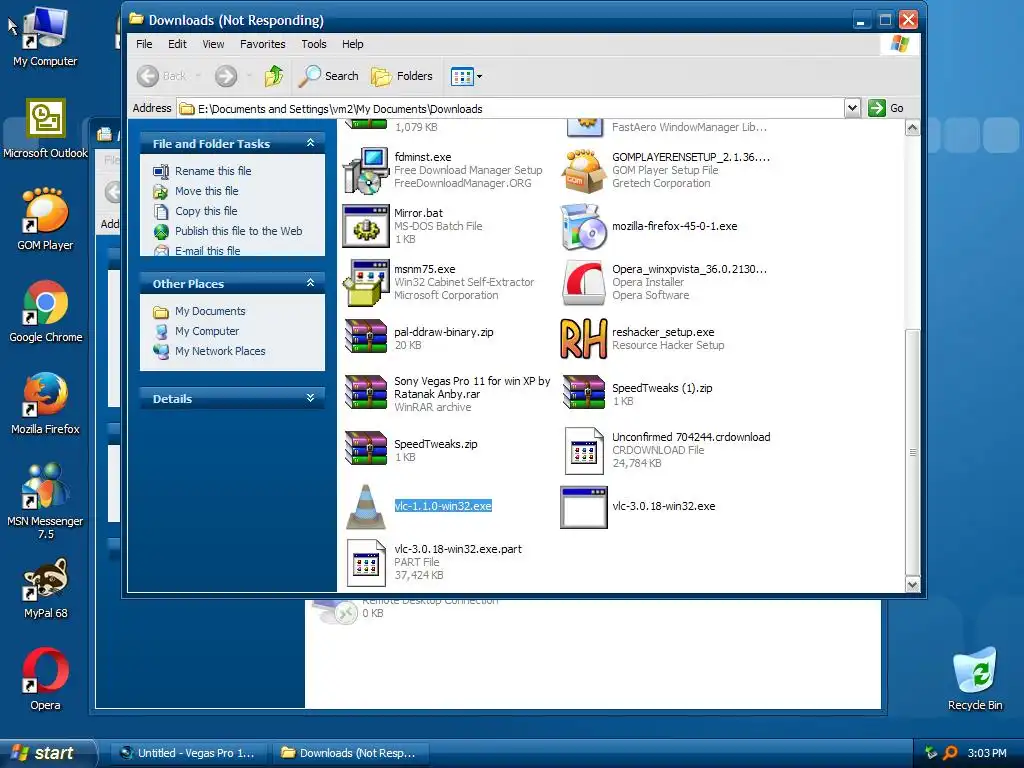Open the Tools menu
1024x768 pixels.
point(313,44)
